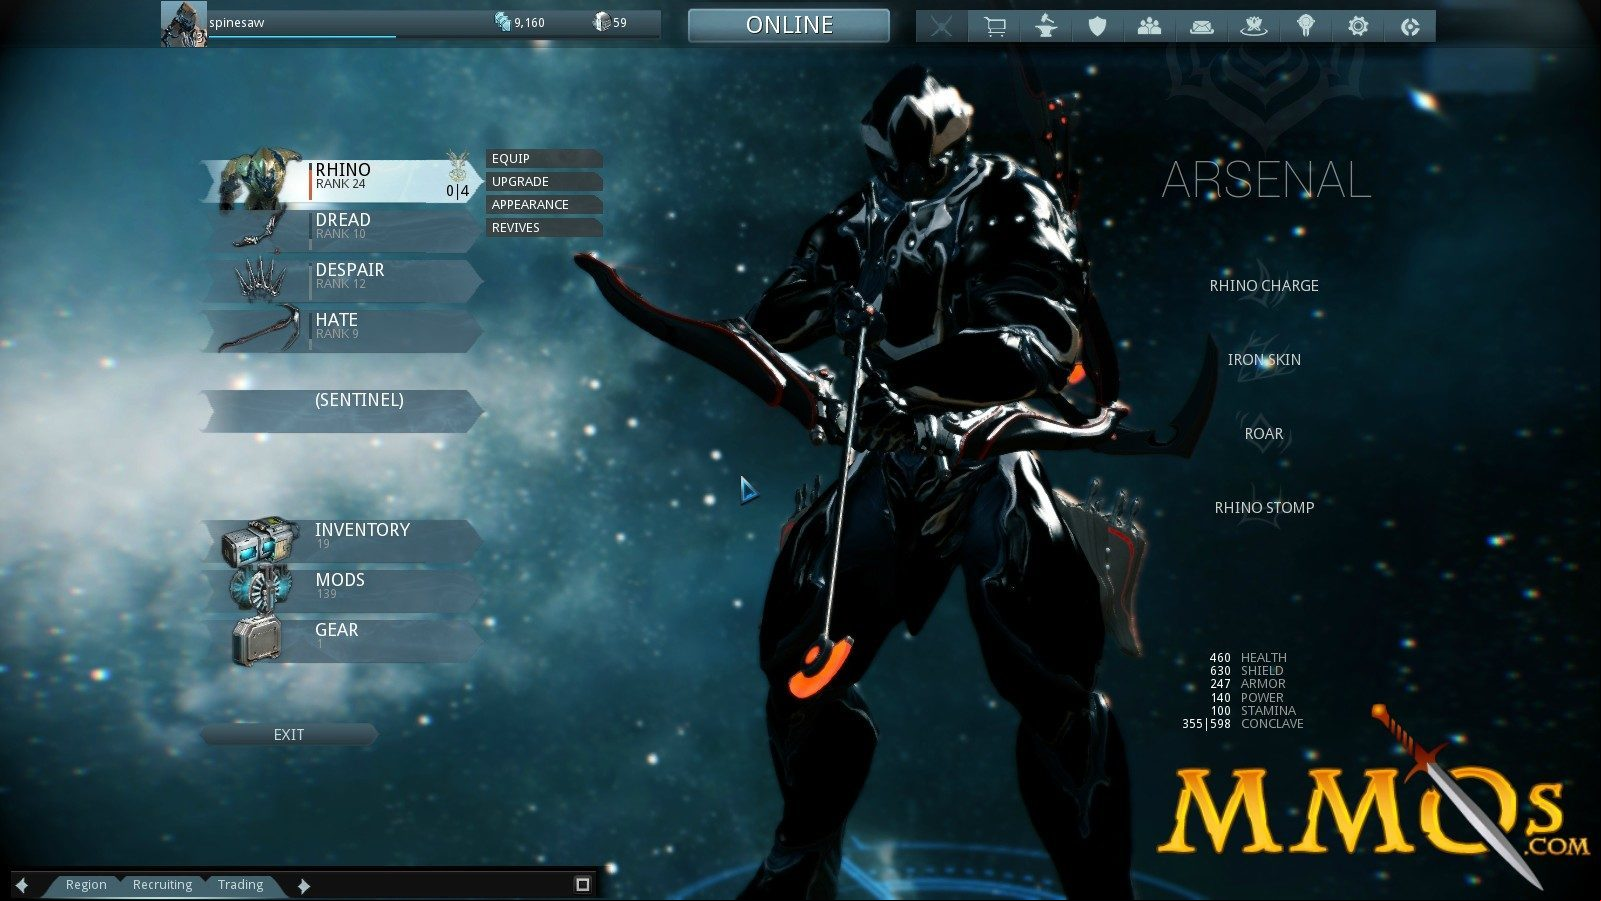Select the DESPAIR throwing knives slot
The width and height of the screenshot is (1601, 901).
tap(342, 280)
